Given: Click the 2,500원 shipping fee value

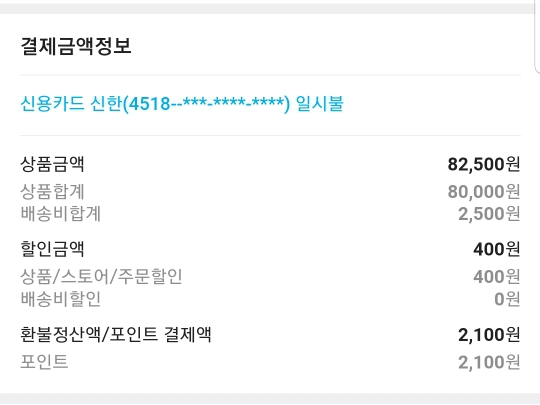Looking at the screenshot, I should pos(489,214).
